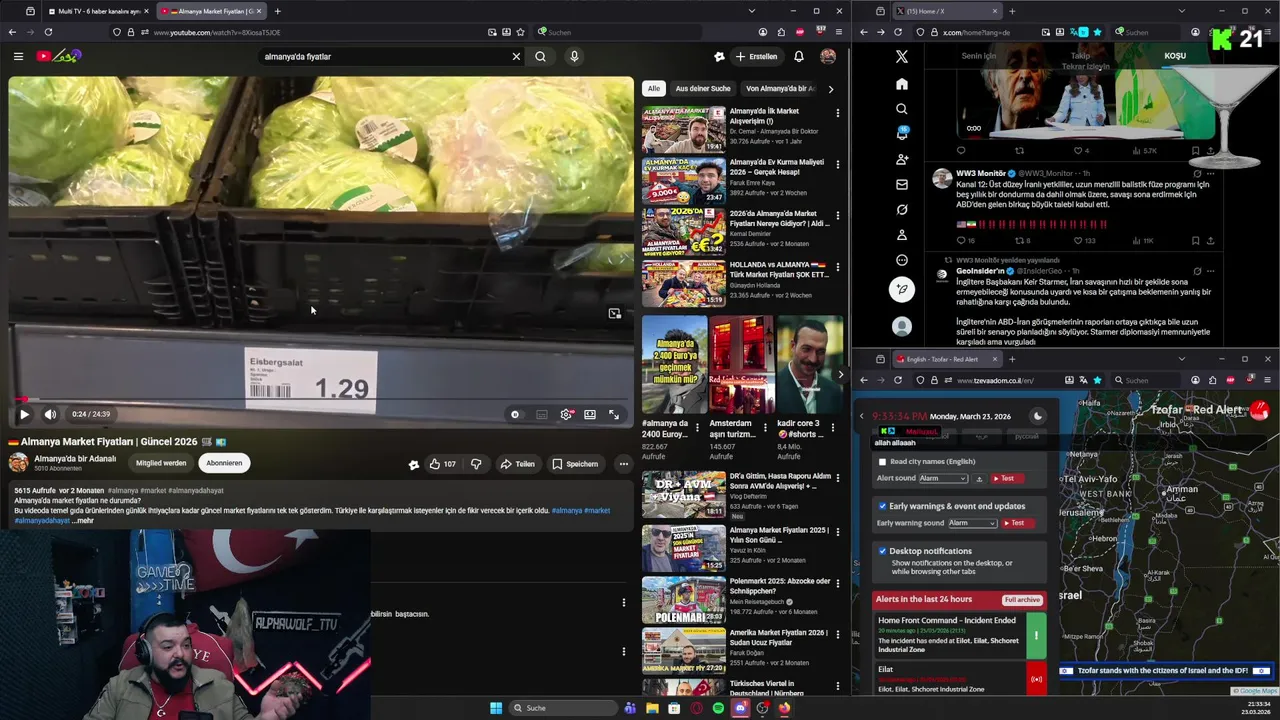The width and height of the screenshot is (1280, 720).
Task: Open Explore search in X sidebar
Action: tap(901, 109)
